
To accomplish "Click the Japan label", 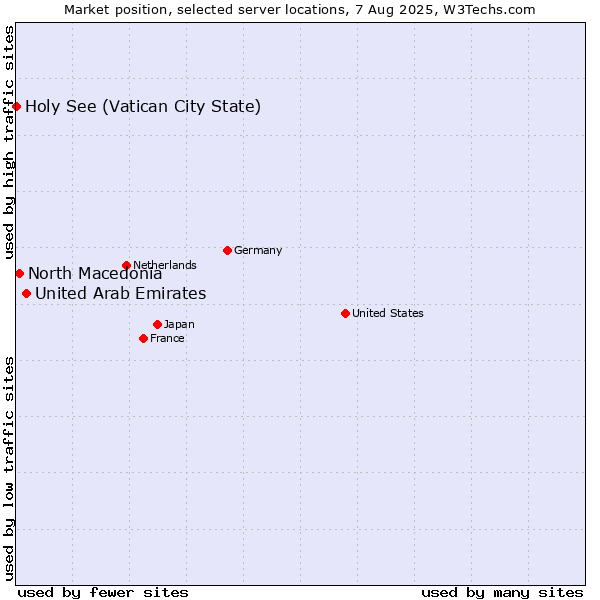I will [179, 325].
